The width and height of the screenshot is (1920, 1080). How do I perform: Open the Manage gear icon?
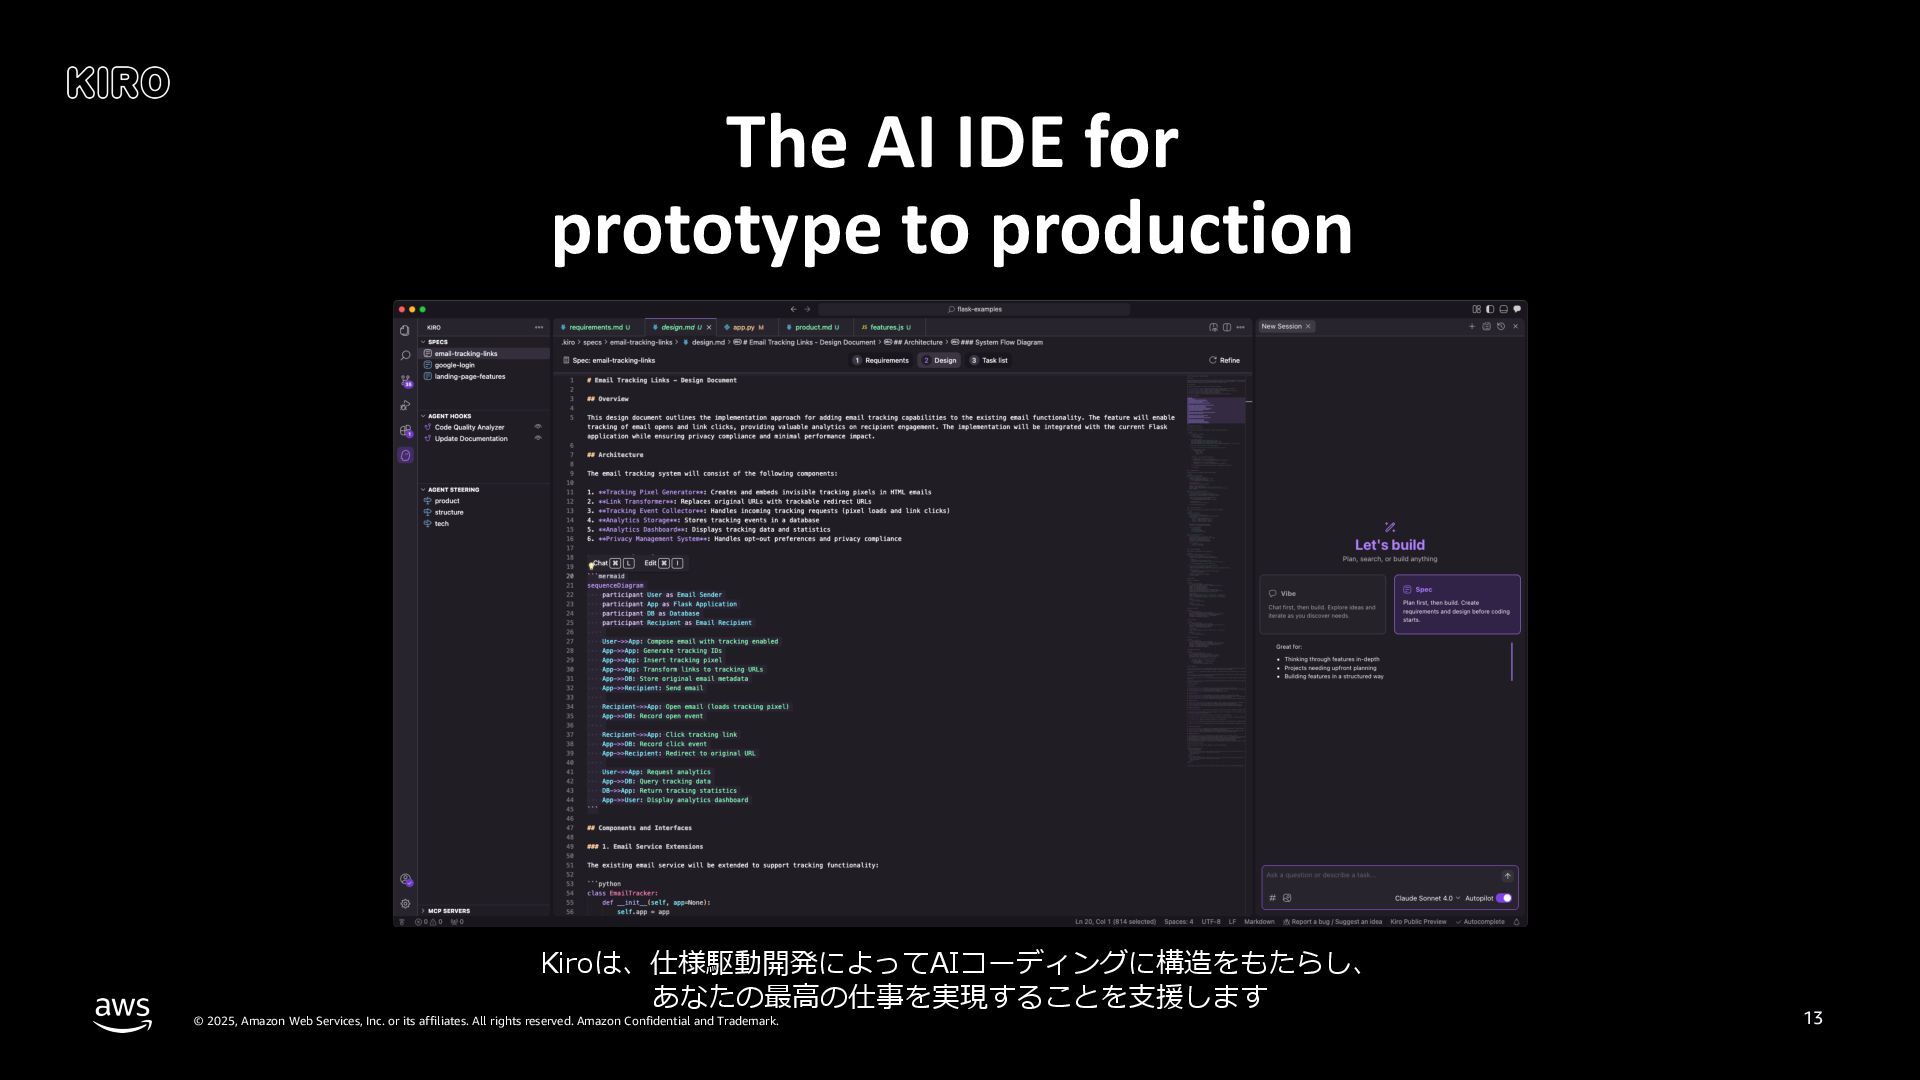tap(405, 904)
